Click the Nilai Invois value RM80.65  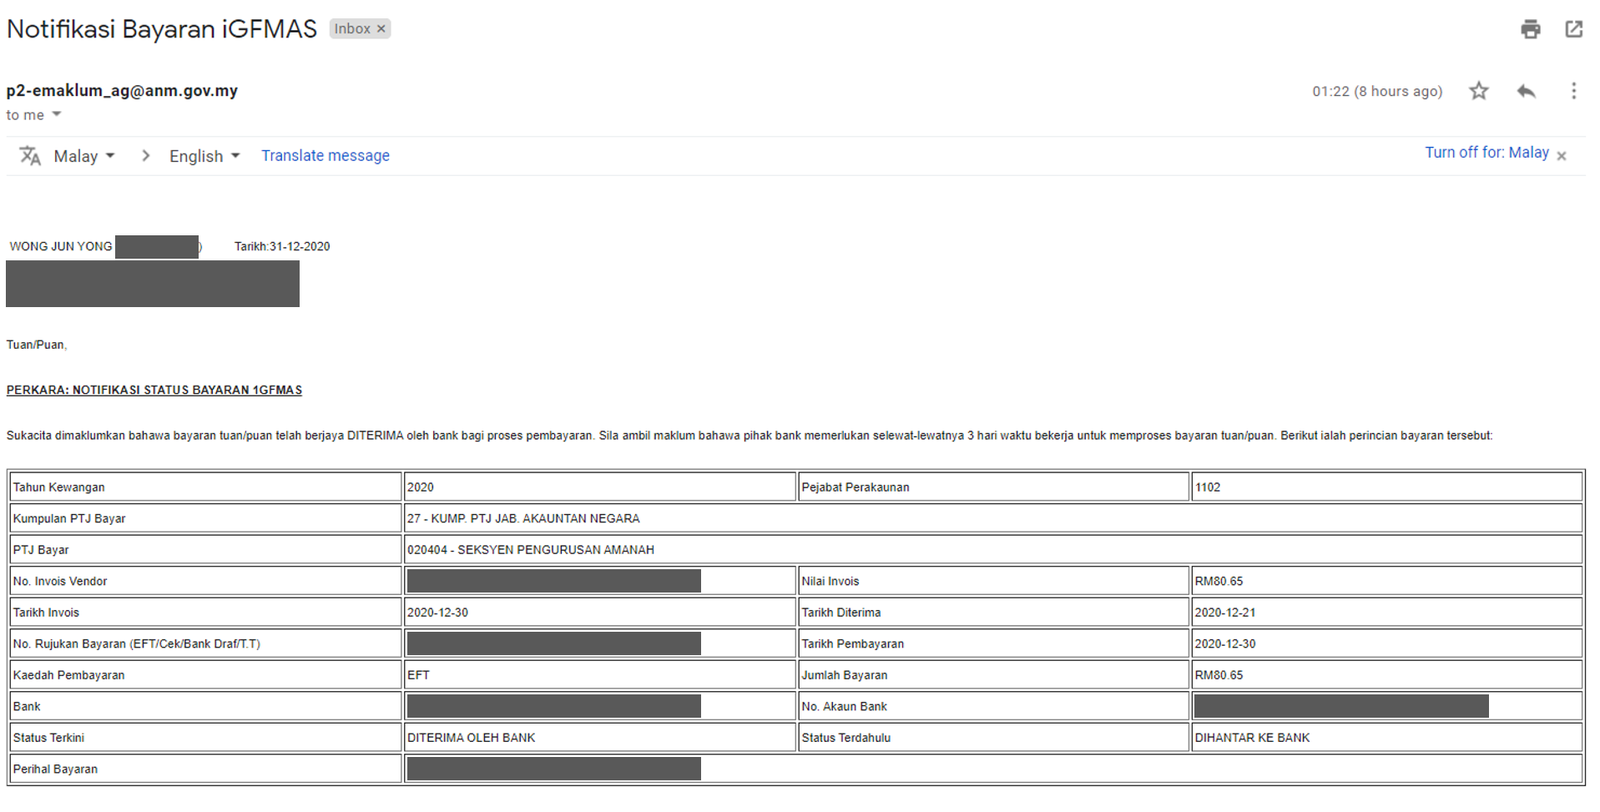tap(1219, 581)
